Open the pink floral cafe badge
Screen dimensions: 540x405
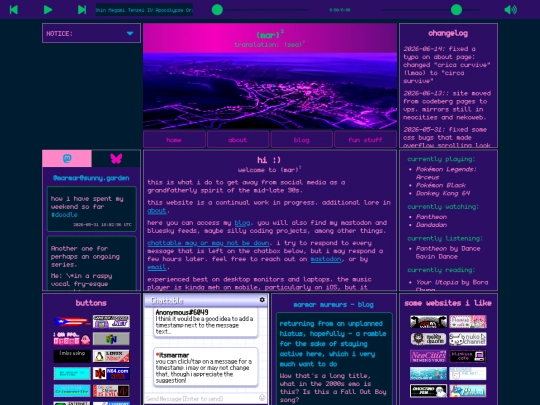coord(468,322)
